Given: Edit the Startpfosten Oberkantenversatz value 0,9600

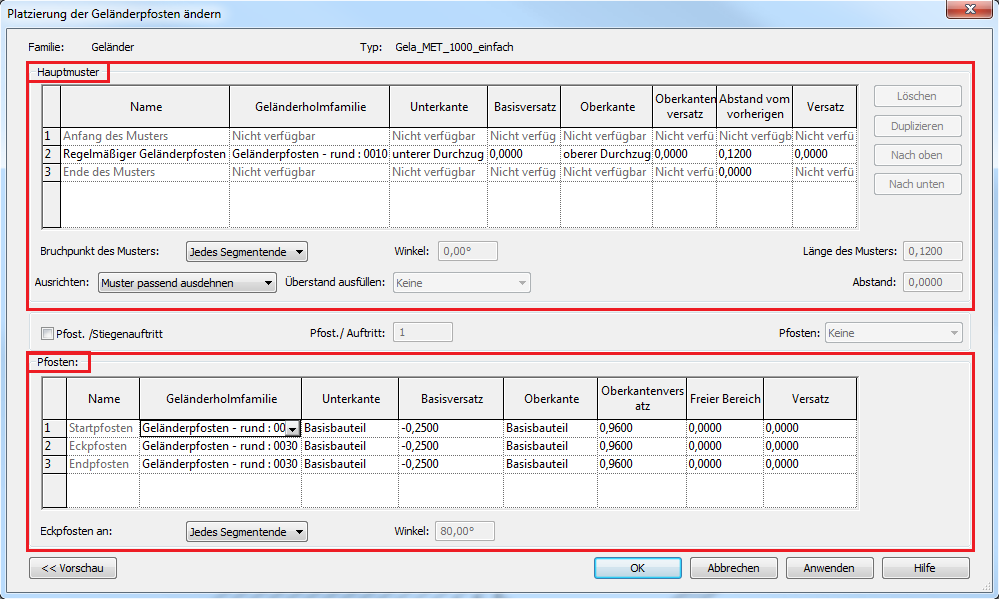Looking at the screenshot, I should coord(640,428).
